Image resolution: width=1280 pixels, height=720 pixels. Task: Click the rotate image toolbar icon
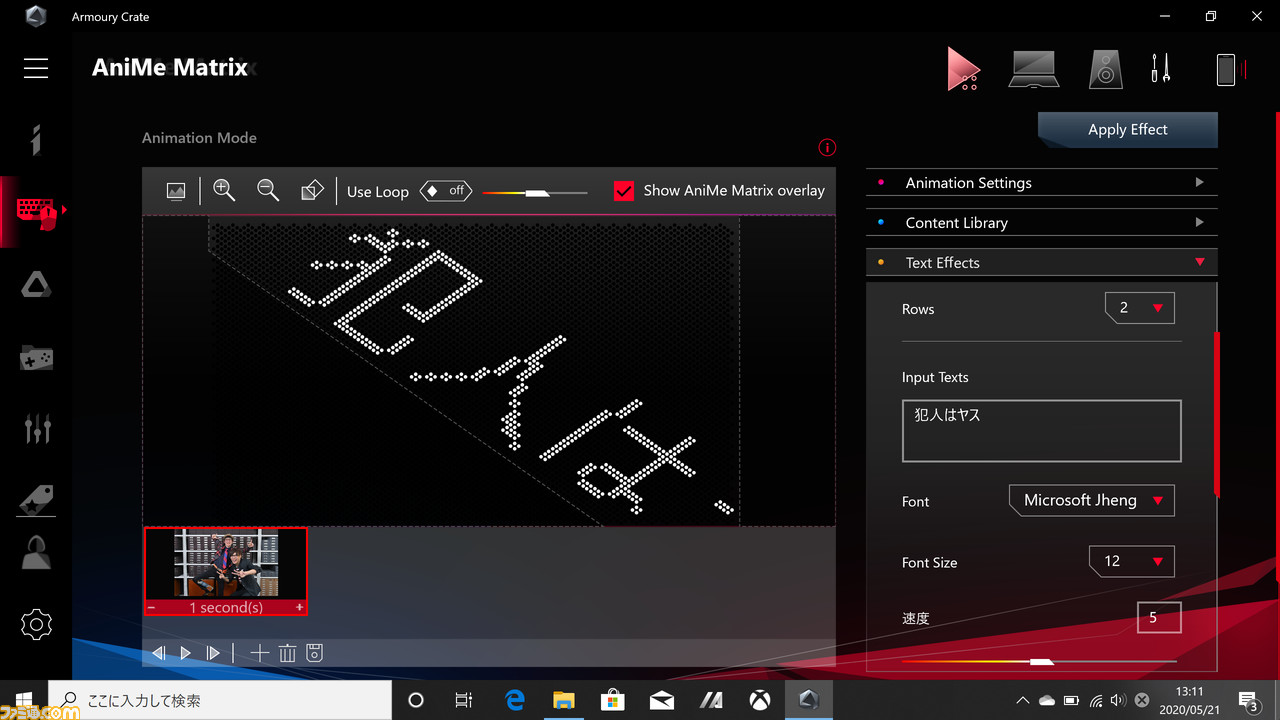[312, 190]
